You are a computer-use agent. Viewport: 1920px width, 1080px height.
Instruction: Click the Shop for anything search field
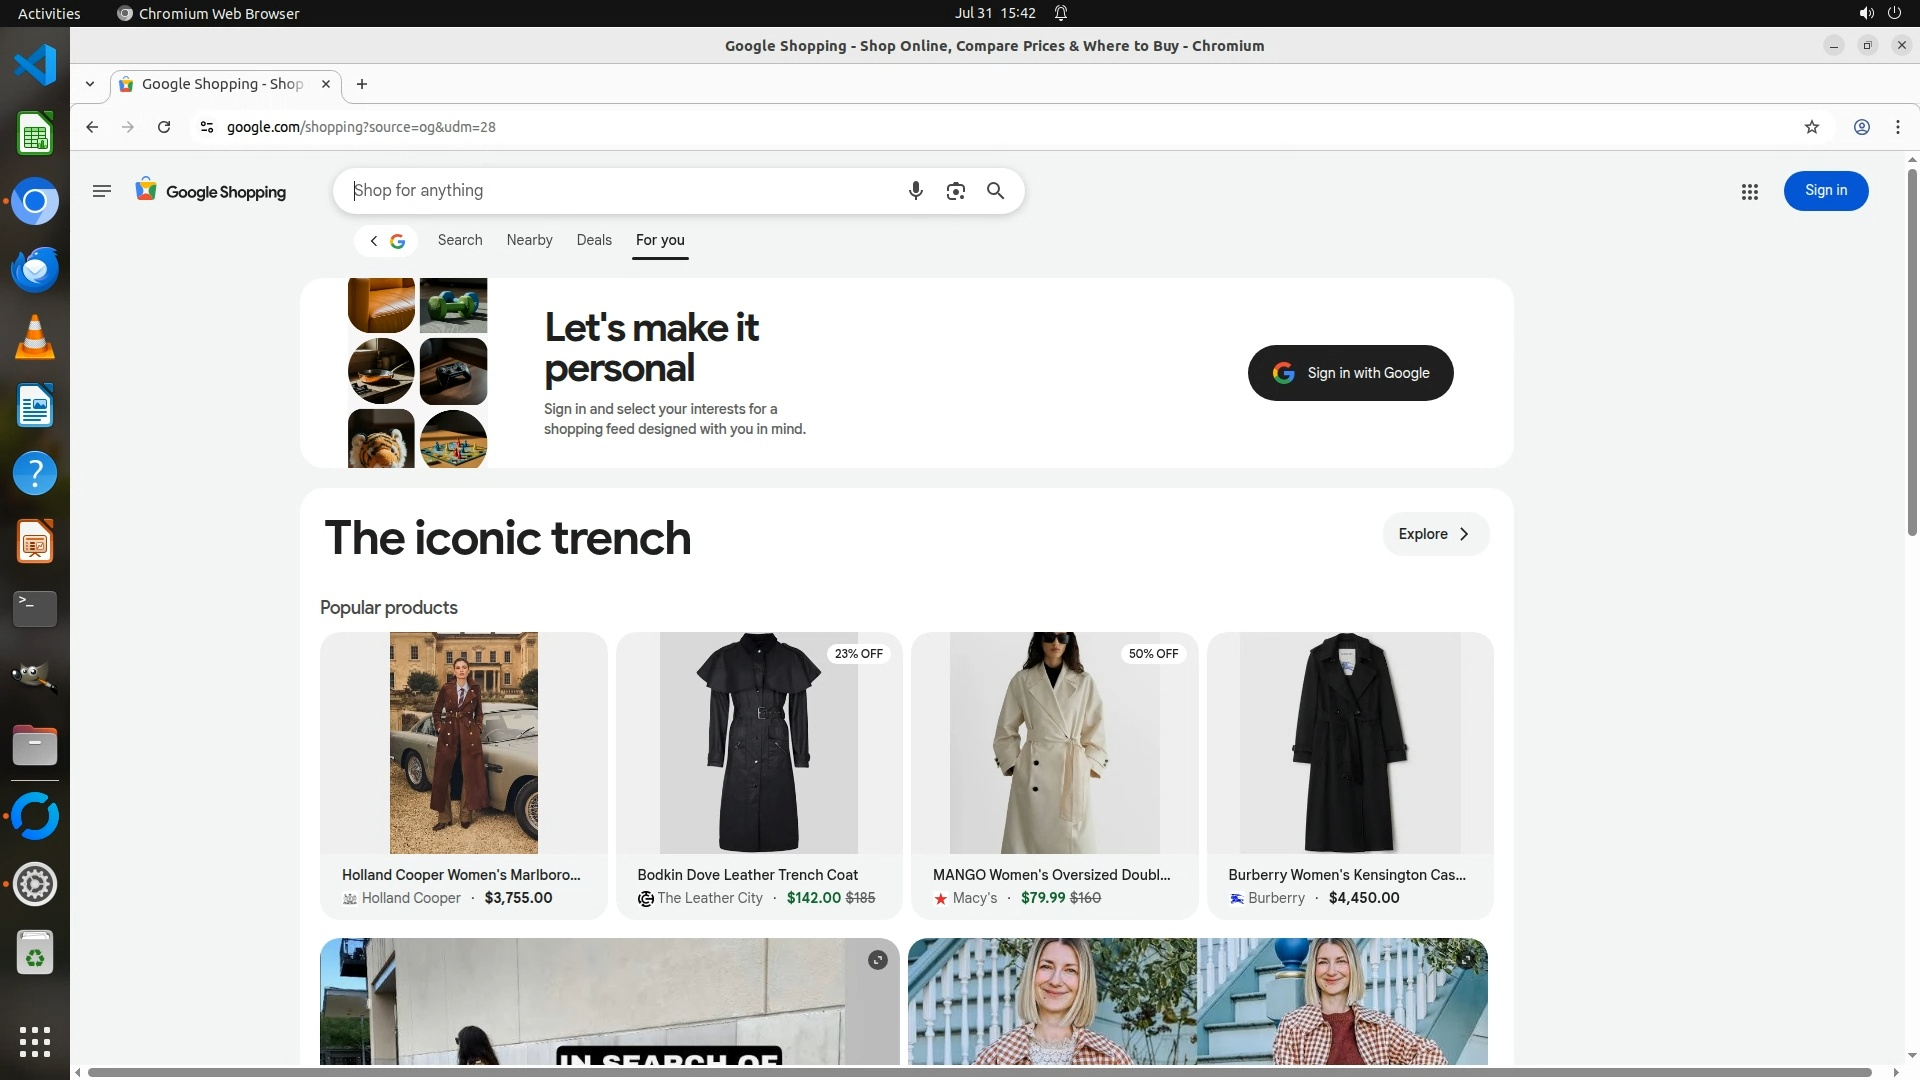620,191
